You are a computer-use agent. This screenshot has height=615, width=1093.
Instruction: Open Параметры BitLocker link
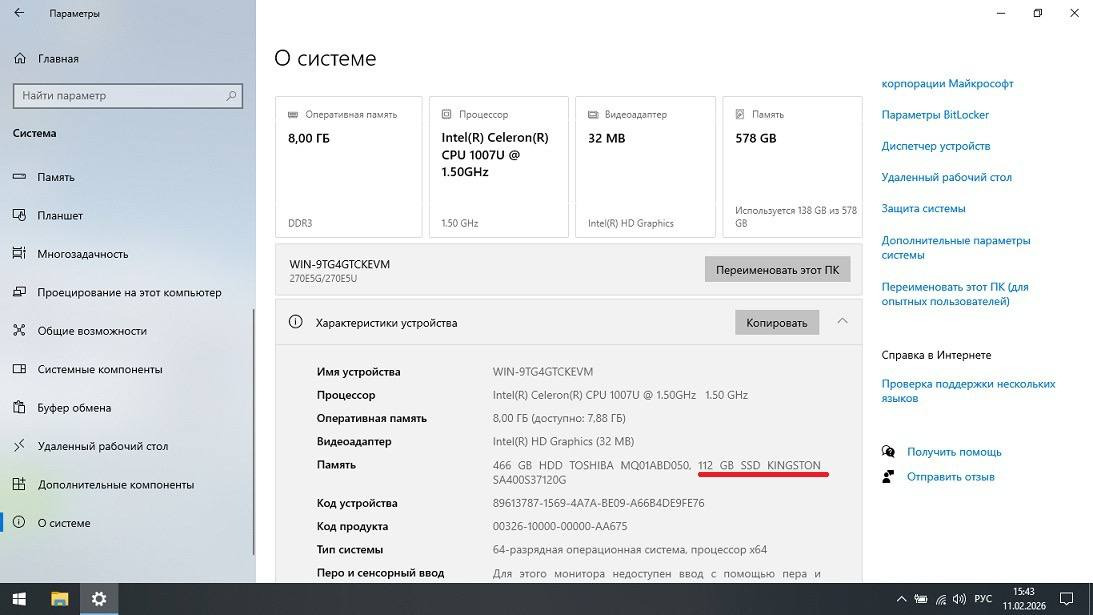coord(935,115)
